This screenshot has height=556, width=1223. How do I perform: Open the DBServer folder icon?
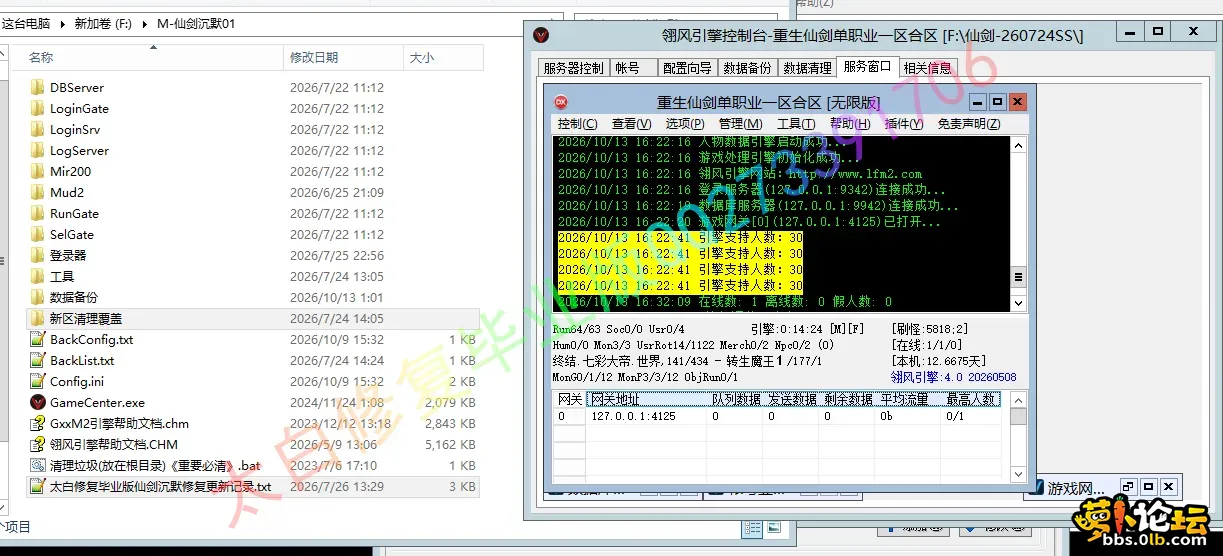(x=37, y=88)
